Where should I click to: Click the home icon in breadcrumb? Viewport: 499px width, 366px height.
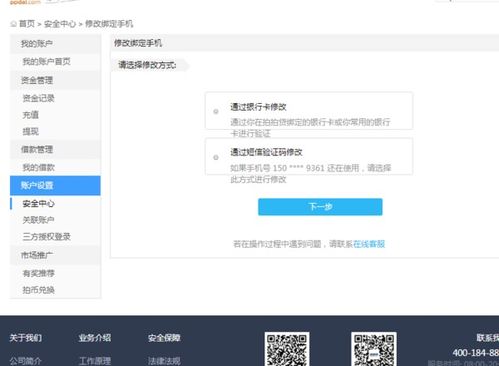13,24
